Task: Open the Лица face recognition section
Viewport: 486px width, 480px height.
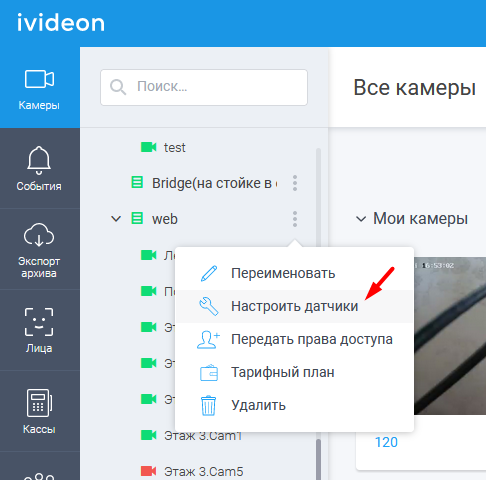Action: [x=39, y=330]
